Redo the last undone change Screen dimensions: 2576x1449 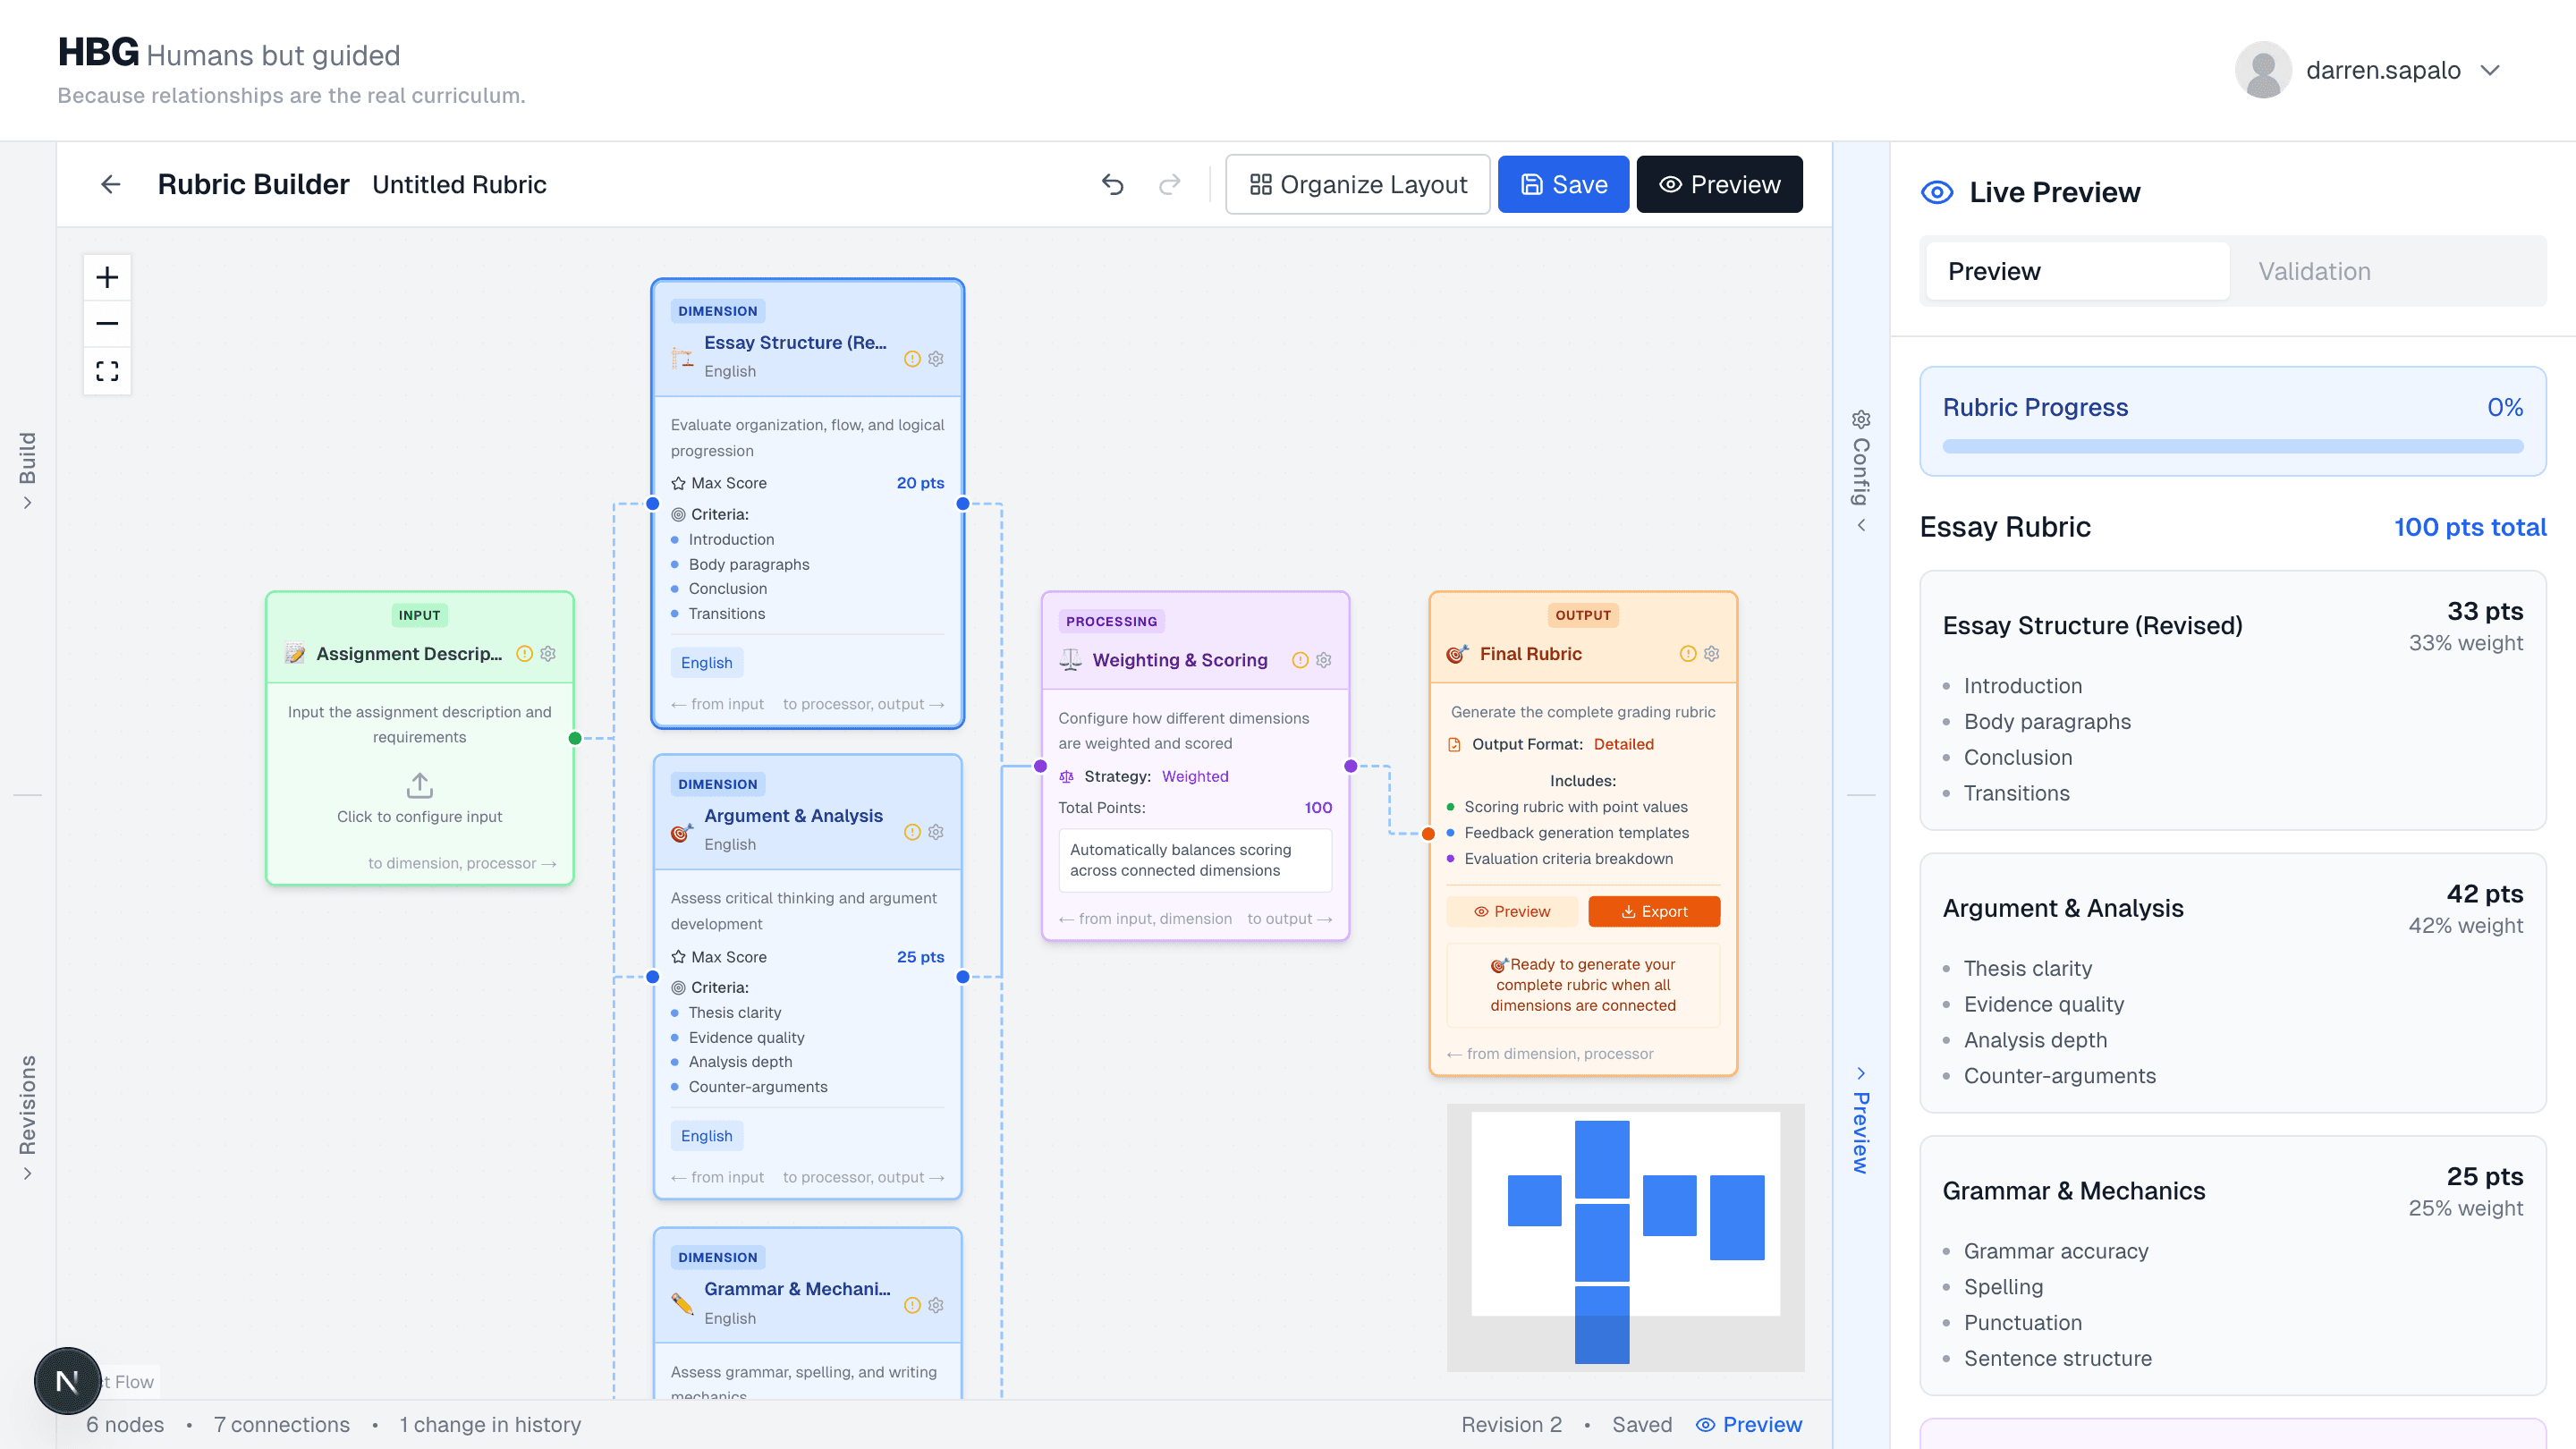[x=1168, y=184]
